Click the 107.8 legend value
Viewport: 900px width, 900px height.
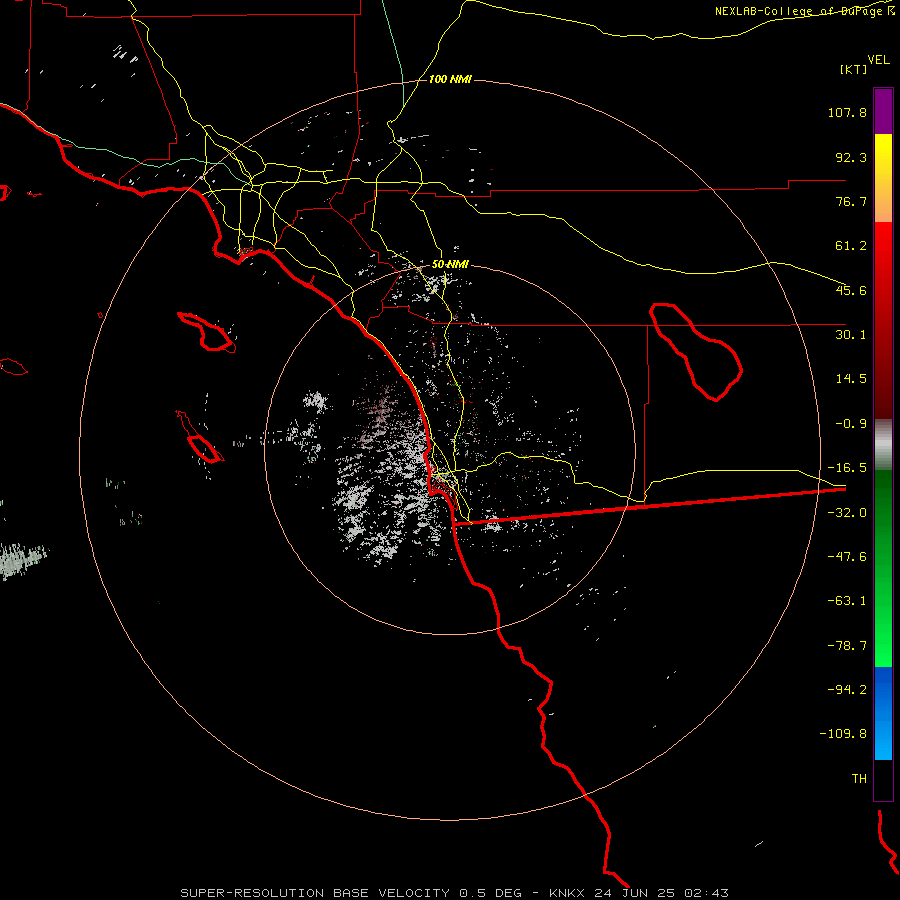pos(847,112)
